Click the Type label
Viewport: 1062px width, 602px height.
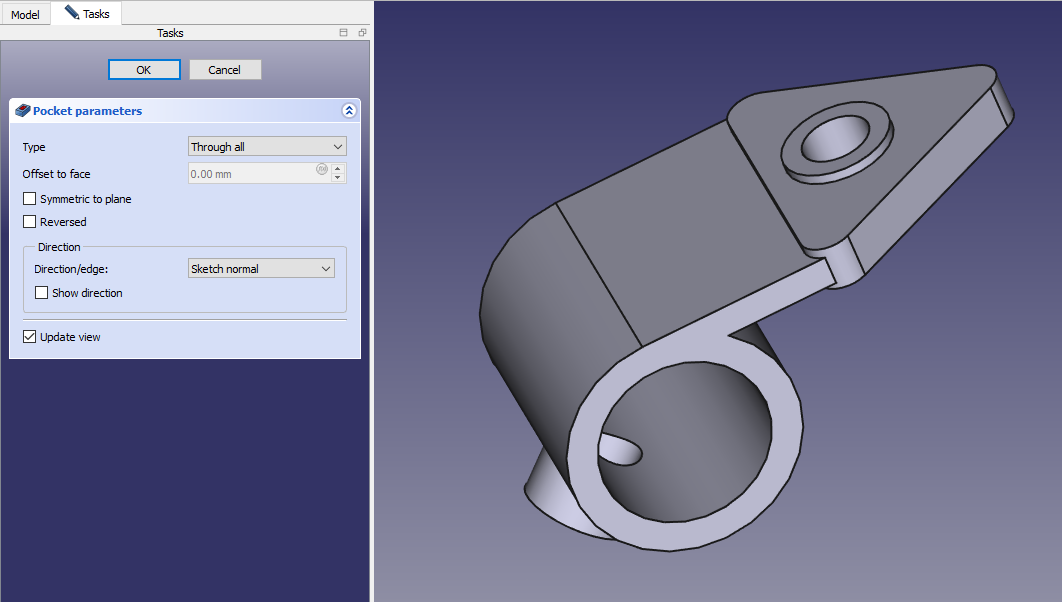(34, 147)
